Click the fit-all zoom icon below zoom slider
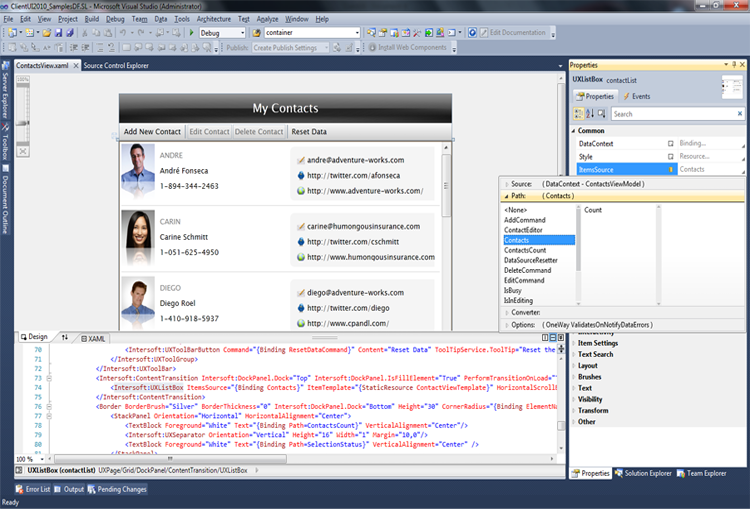Image resolution: width=750 pixels, height=509 pixels. point(22,151)
